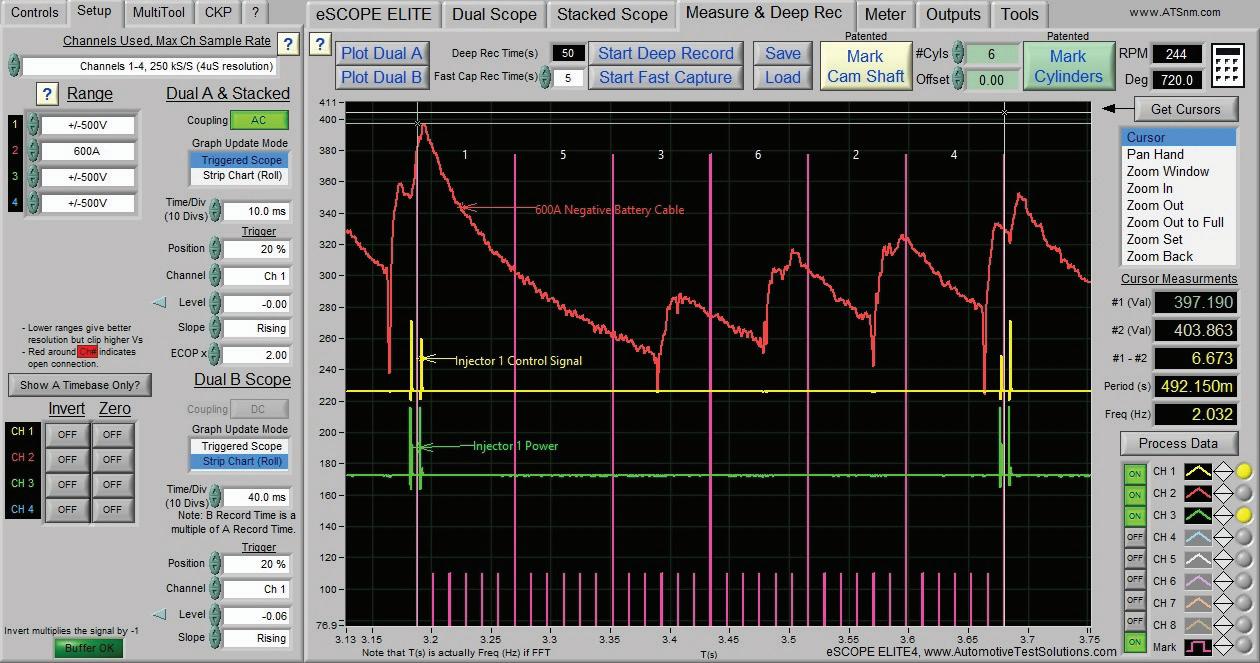Screen dimensions: 1260x663
Task: Switch to the Controls tab
Action: pyautogui.click(x=34, y=12)
